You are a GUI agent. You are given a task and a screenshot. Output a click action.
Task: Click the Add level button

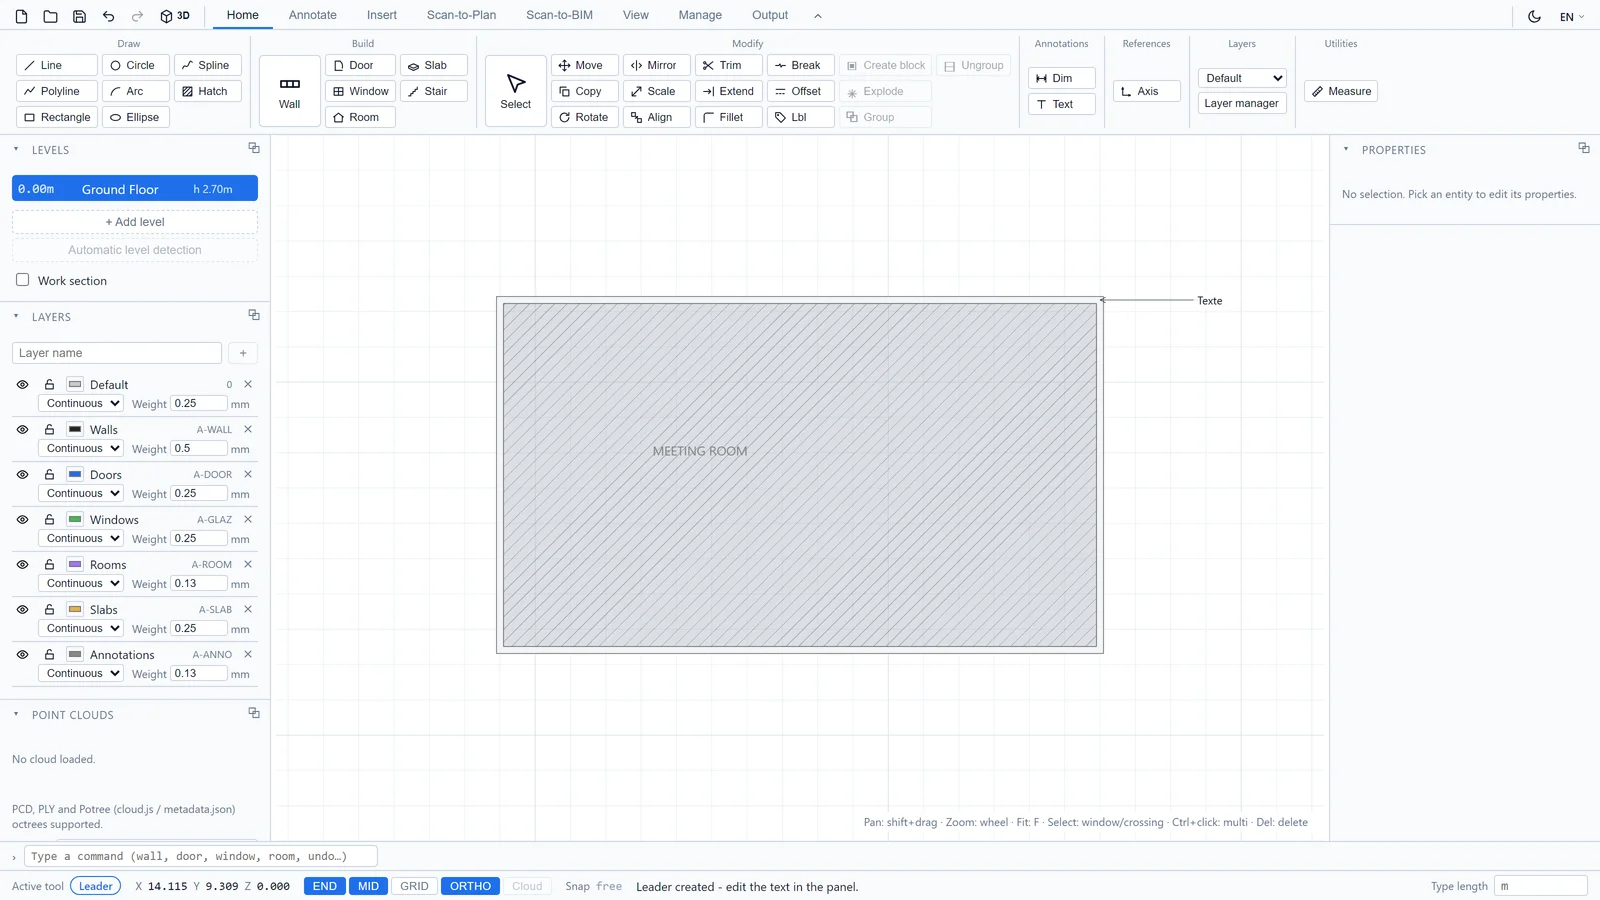[x=135, y=222]
